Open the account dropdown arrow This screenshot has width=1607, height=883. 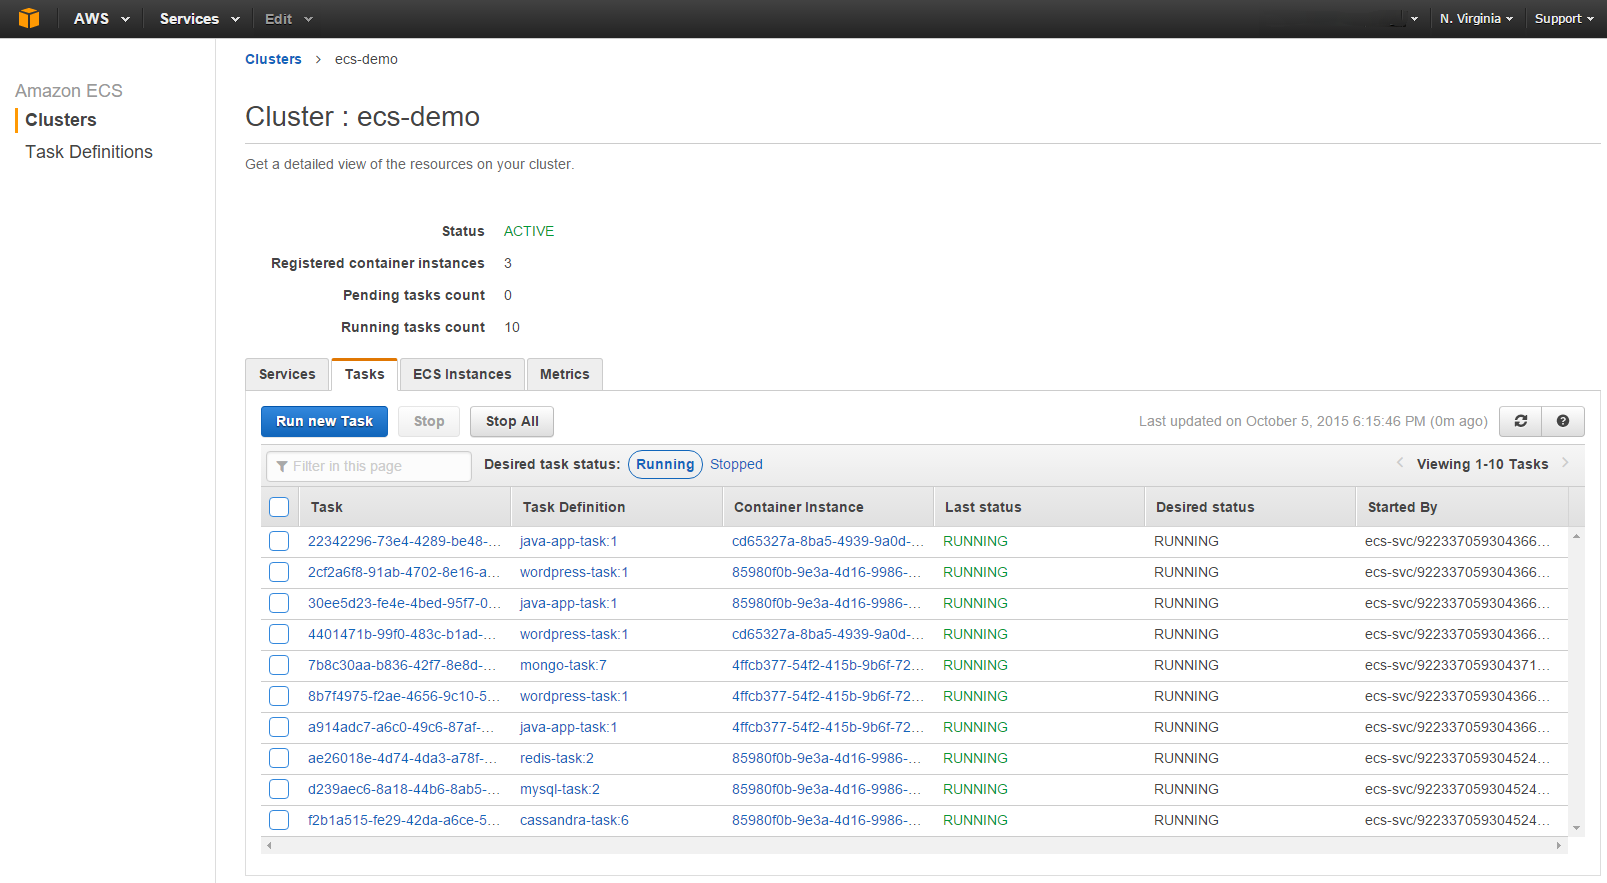click(x=1414, y=18)
